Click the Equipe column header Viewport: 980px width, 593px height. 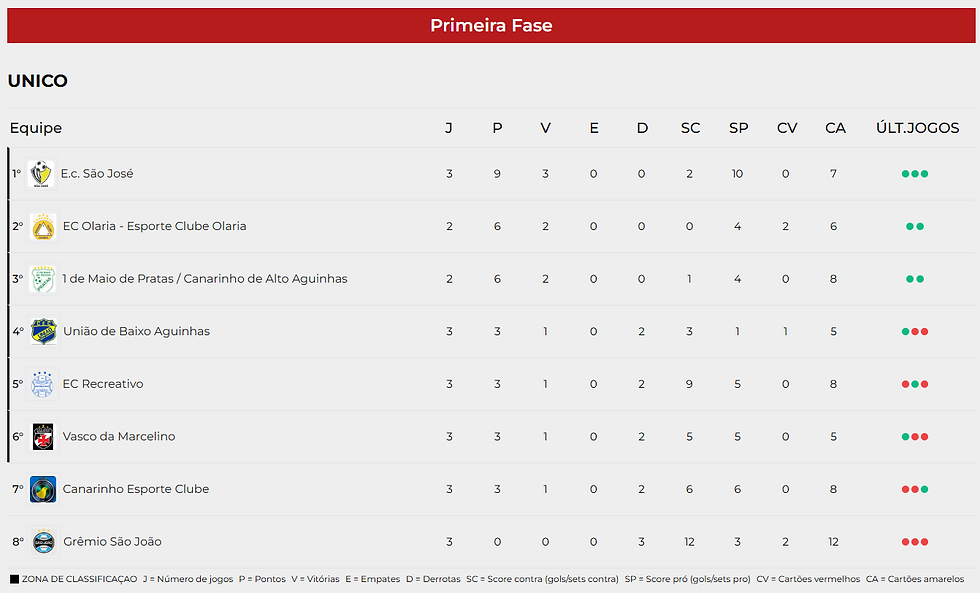click(36, 128)
